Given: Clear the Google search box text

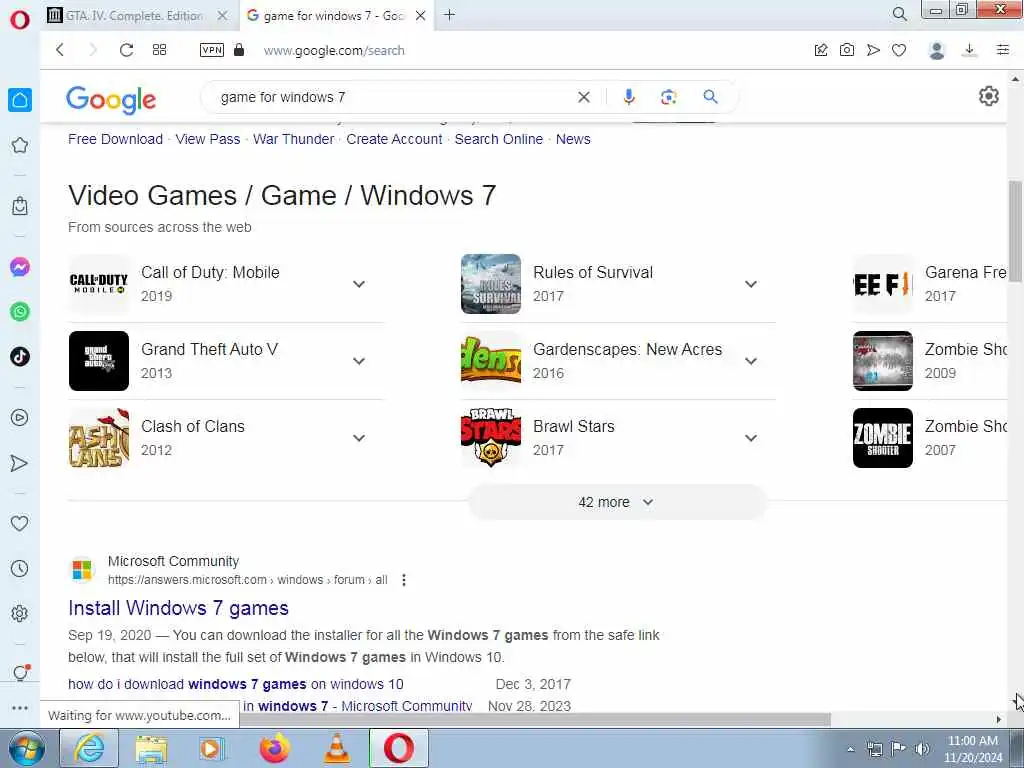Looking at the screenshot, I should pyautogui.click(x=584, y=97).
